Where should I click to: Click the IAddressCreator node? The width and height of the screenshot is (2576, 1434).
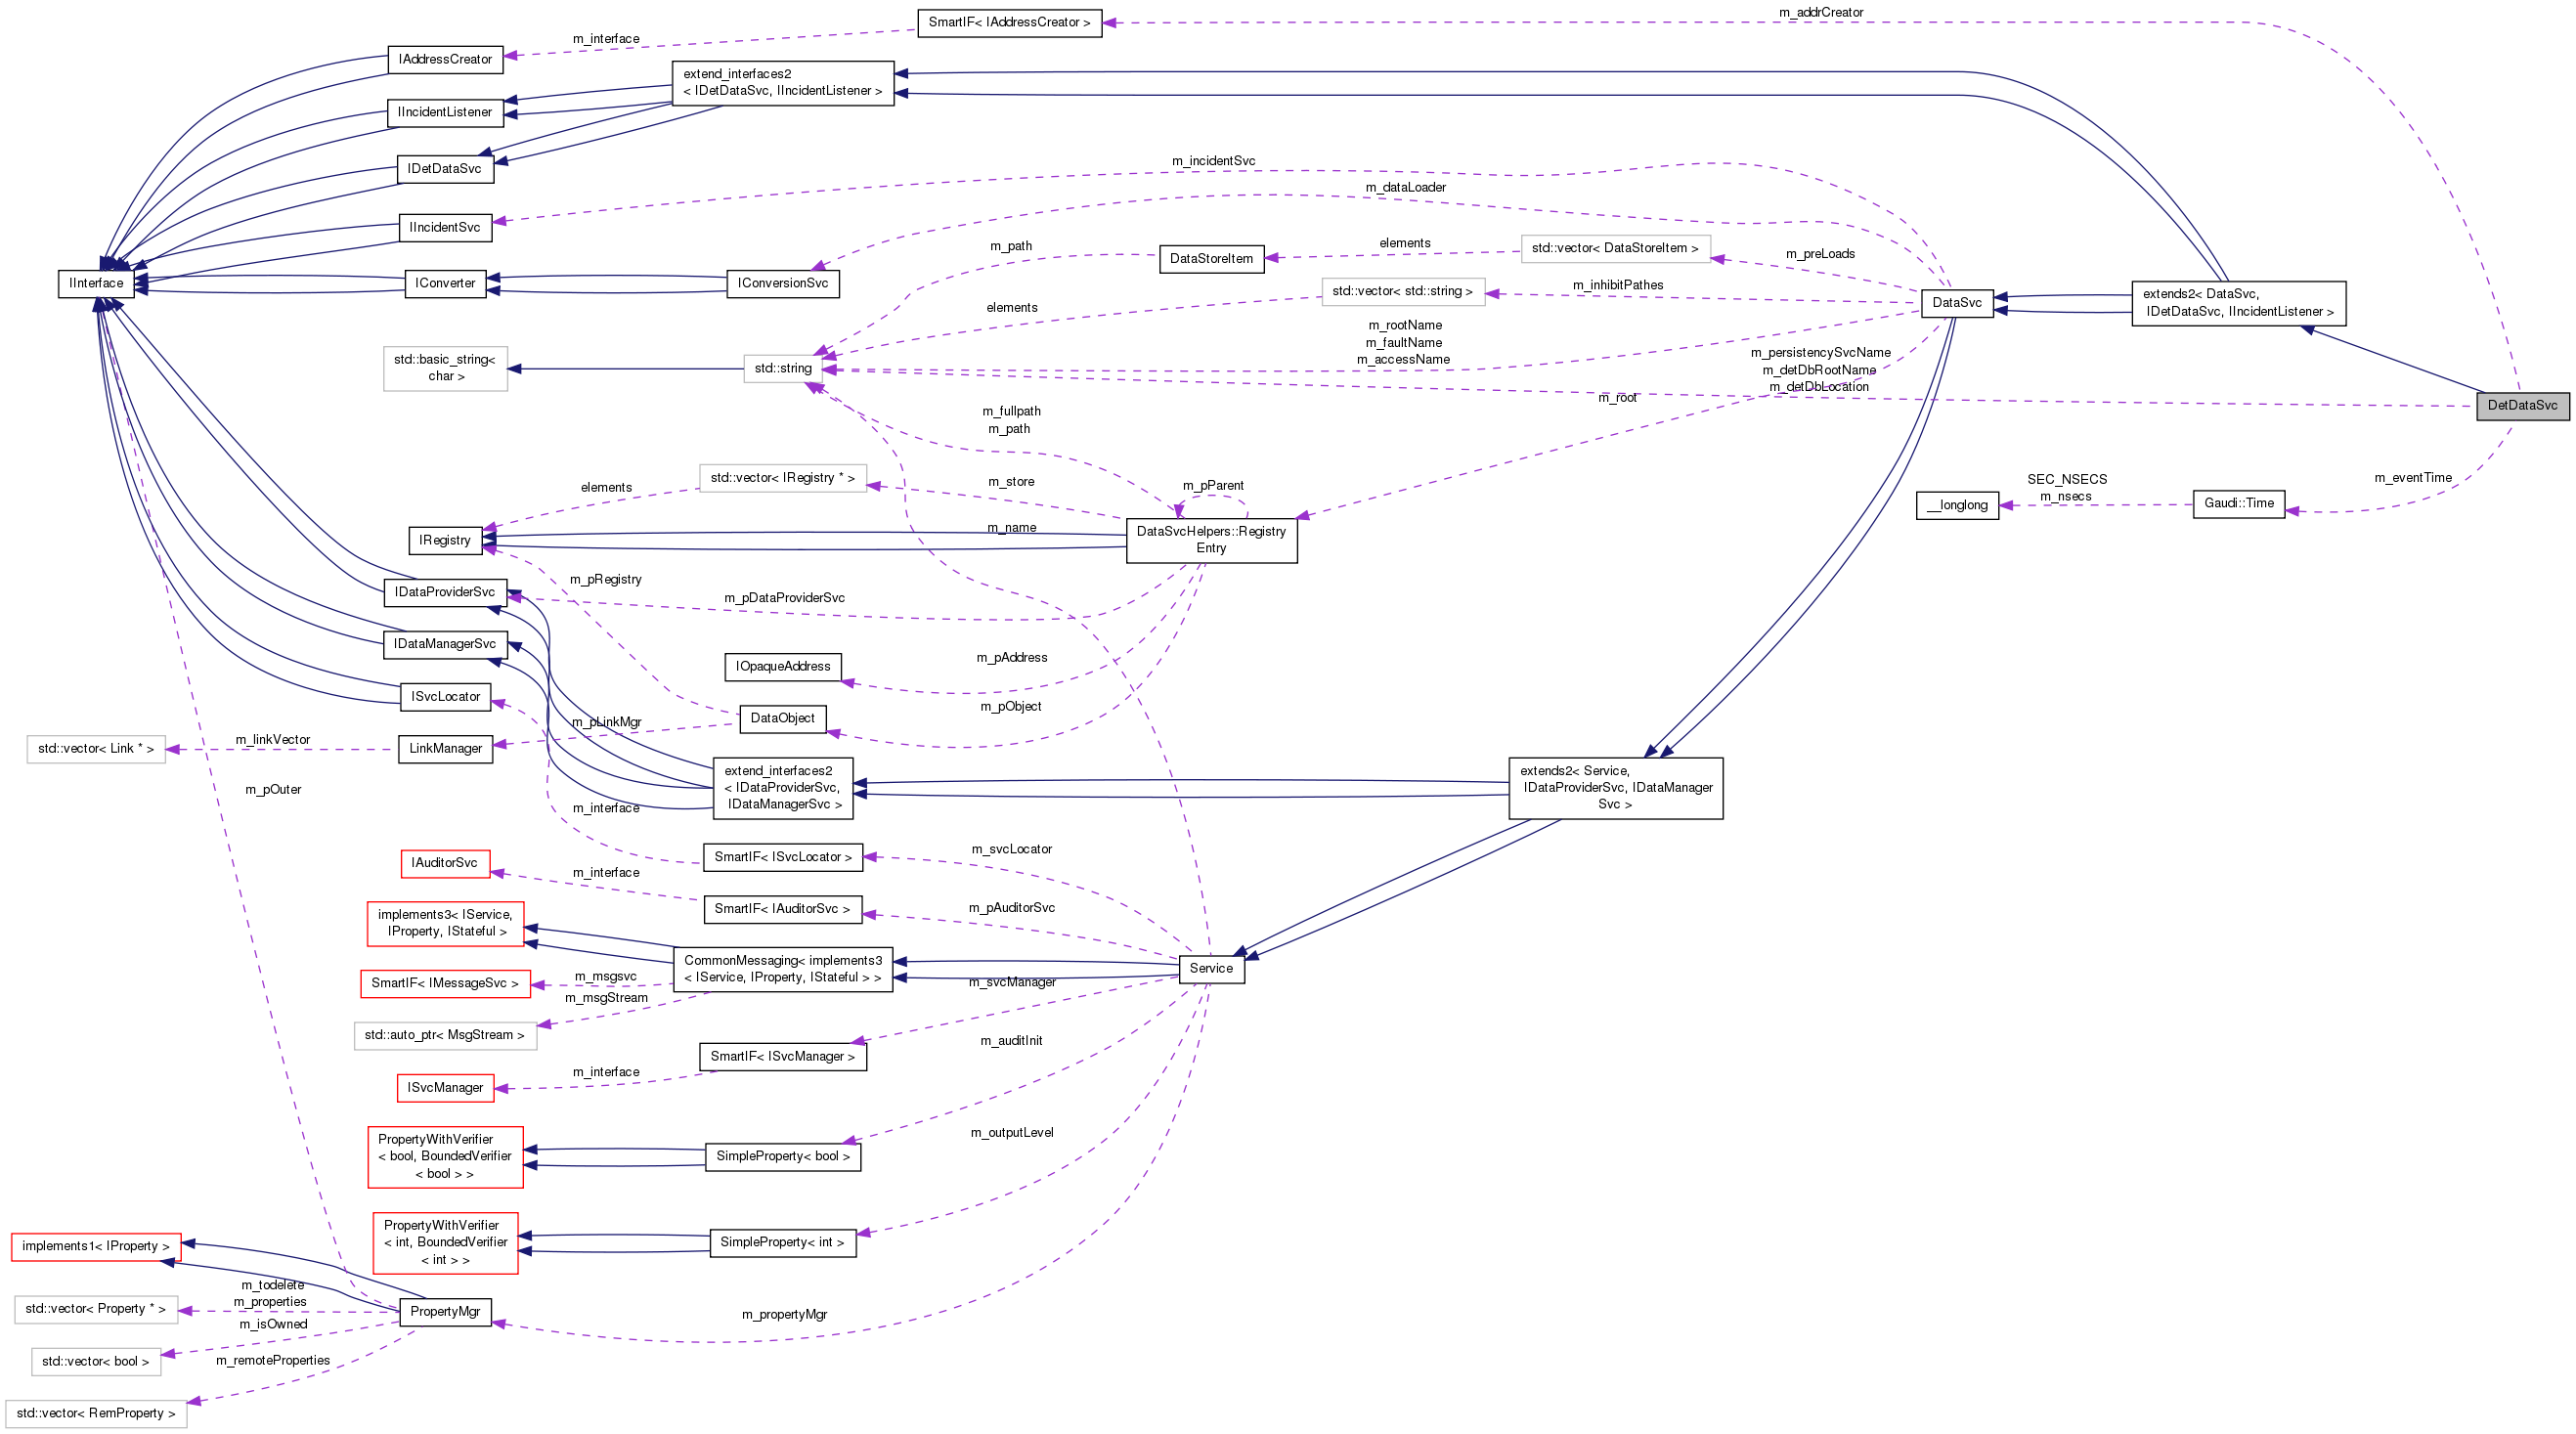pos(445,59)
